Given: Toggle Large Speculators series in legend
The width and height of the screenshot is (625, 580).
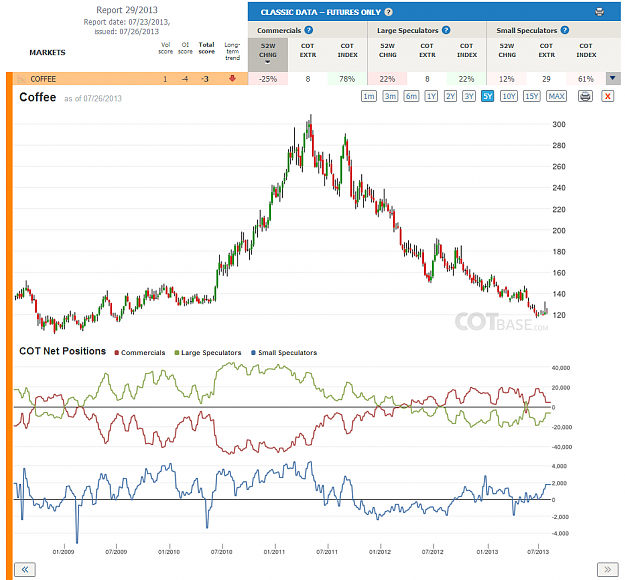Looking at the screenshot, I should pyautogui.click(x=208, y=352).
